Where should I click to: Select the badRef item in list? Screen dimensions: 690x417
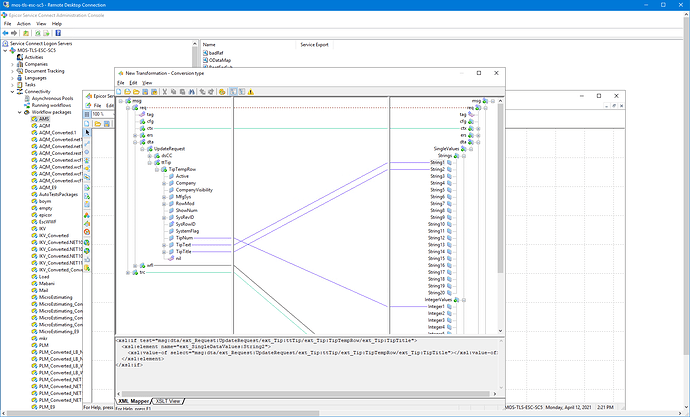[x=216, y=53]
